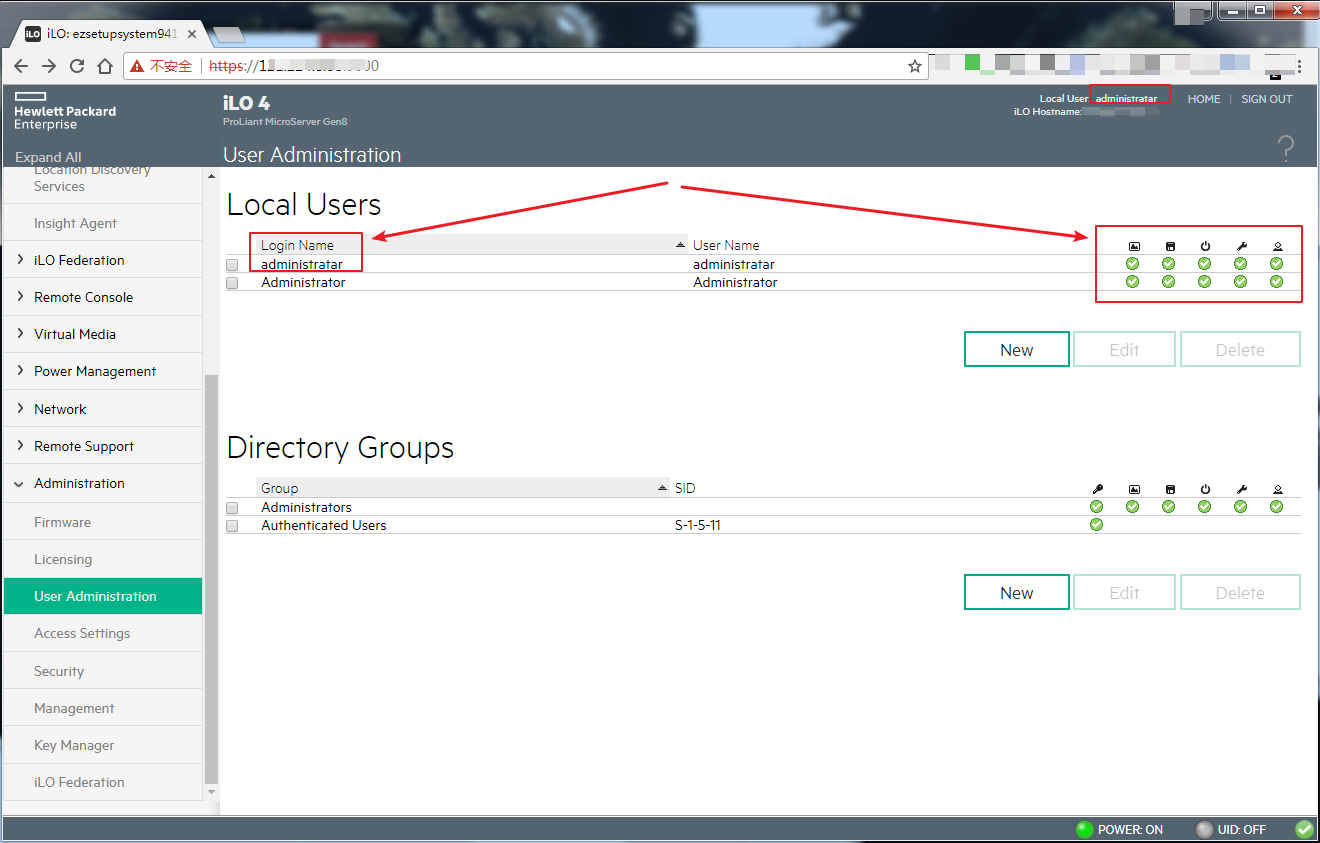Click the SIGN OUT link

click(x=1266, y=99)
